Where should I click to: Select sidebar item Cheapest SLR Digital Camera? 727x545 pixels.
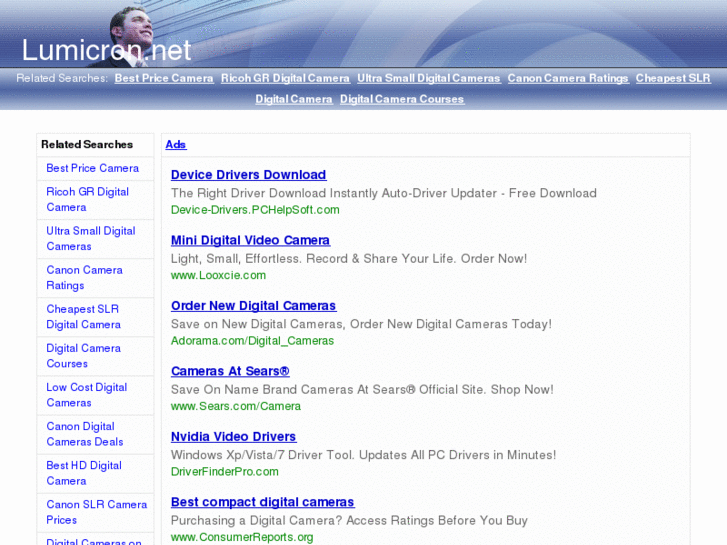(x=83, y=317)
